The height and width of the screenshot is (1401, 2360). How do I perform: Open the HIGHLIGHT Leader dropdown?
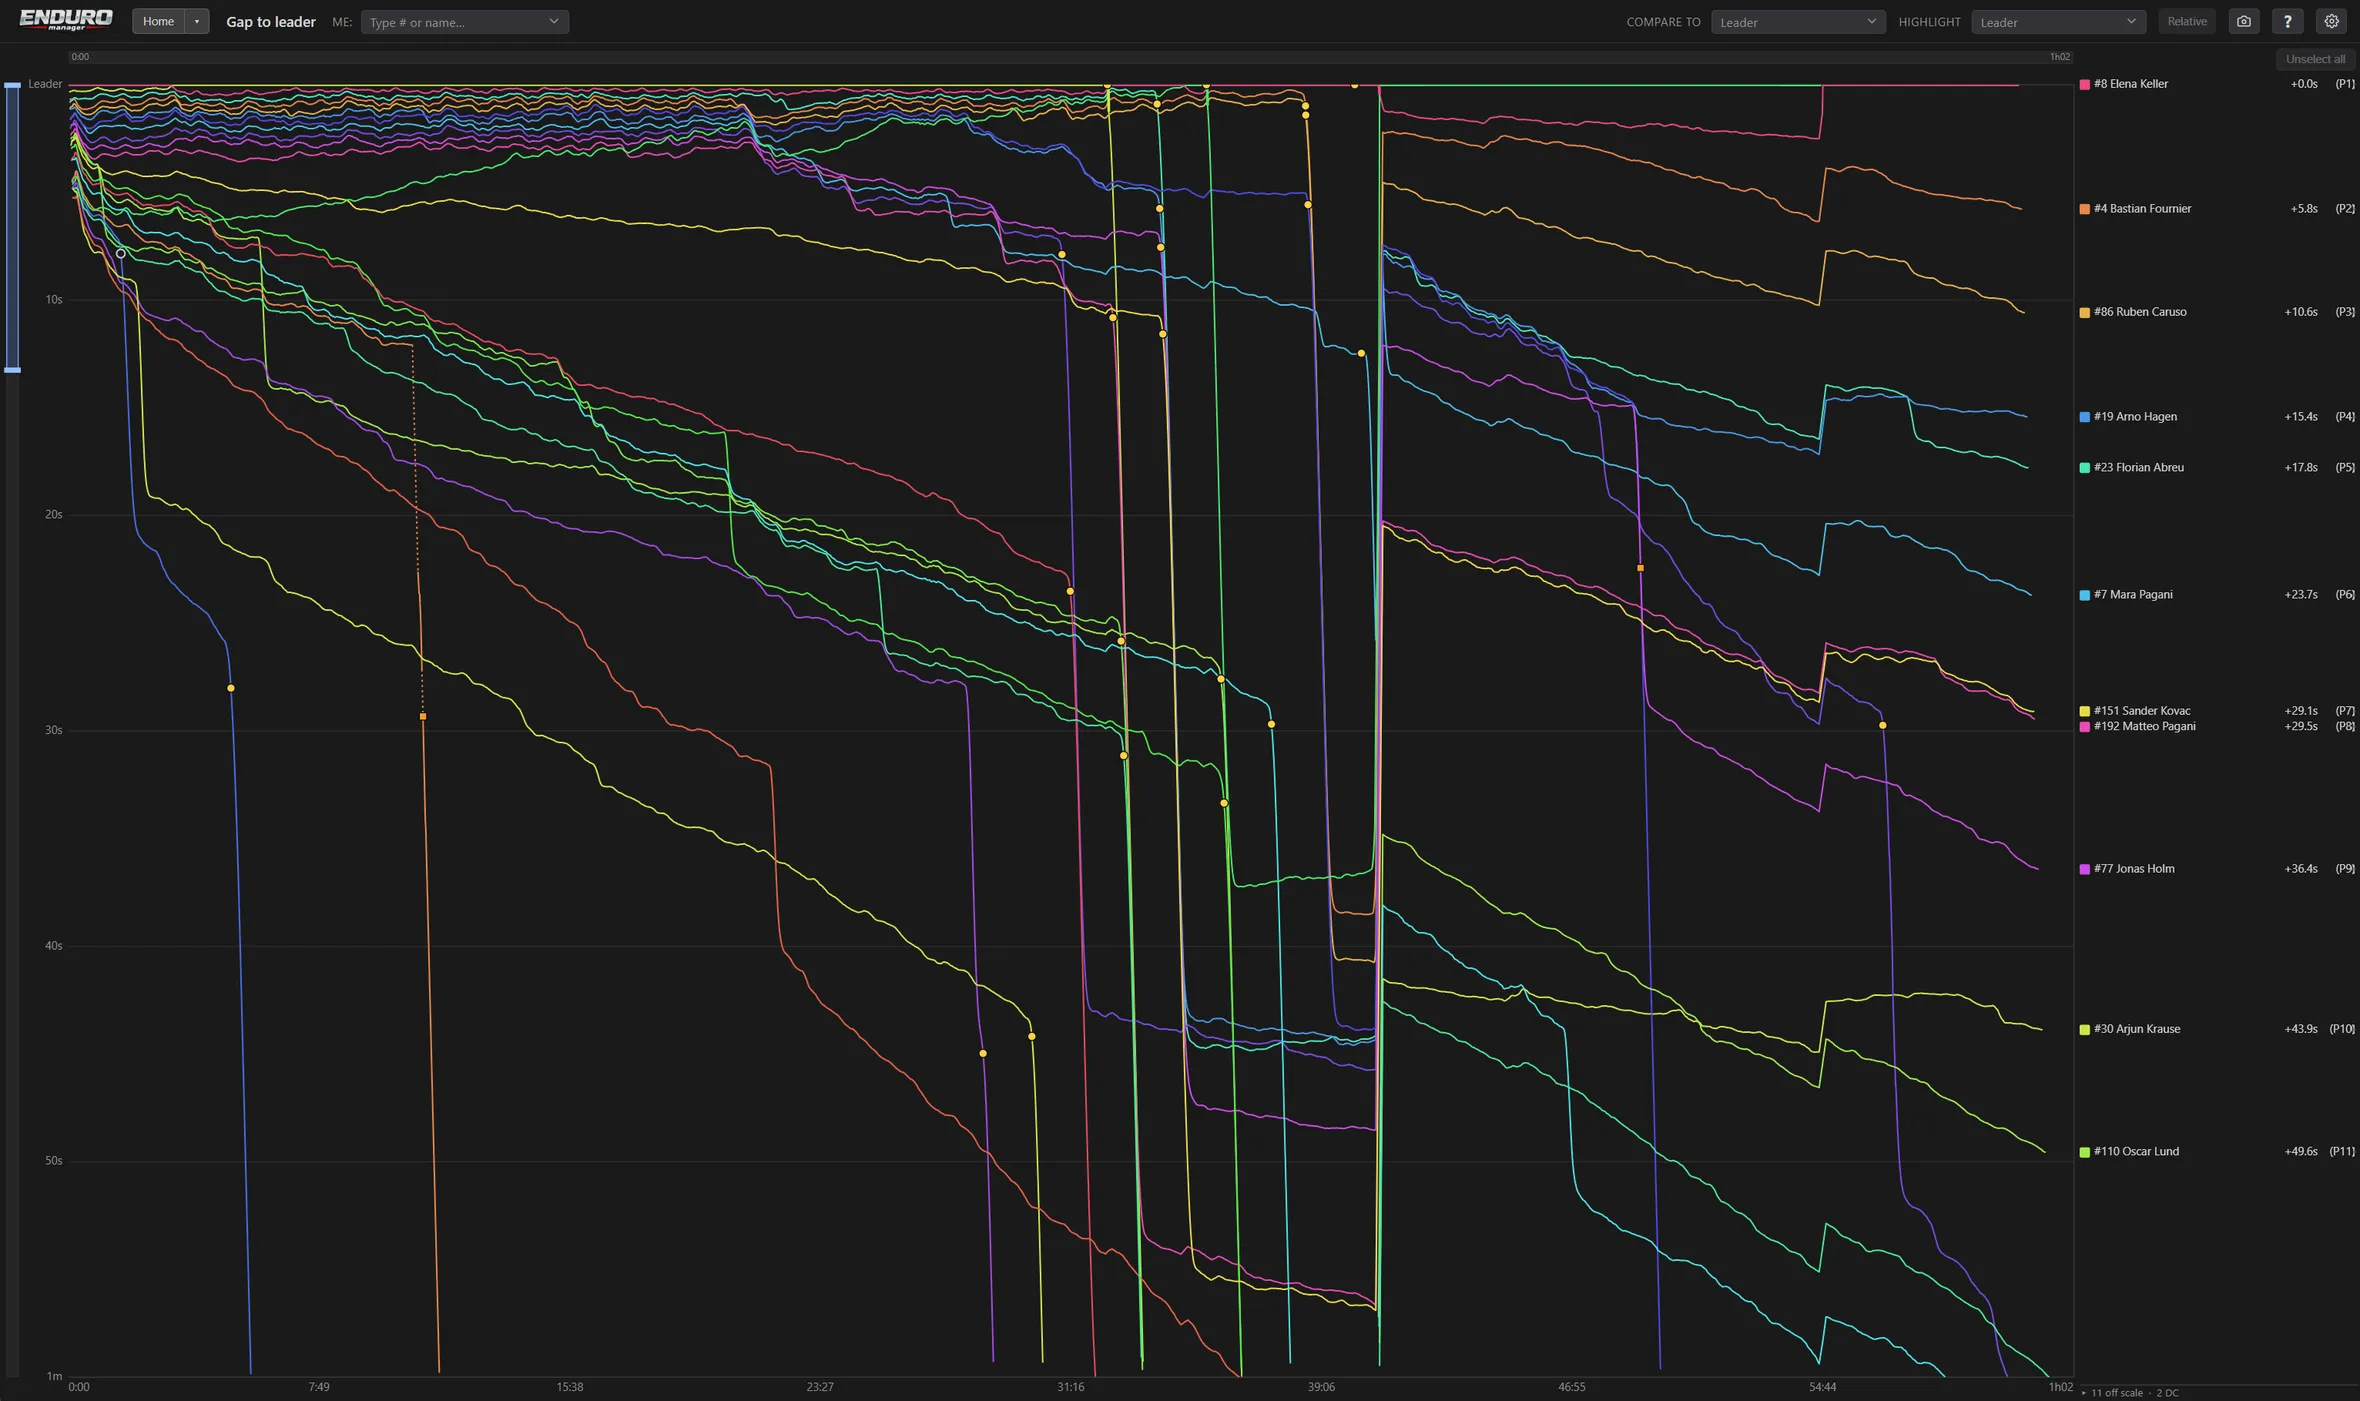point(2058,22)
